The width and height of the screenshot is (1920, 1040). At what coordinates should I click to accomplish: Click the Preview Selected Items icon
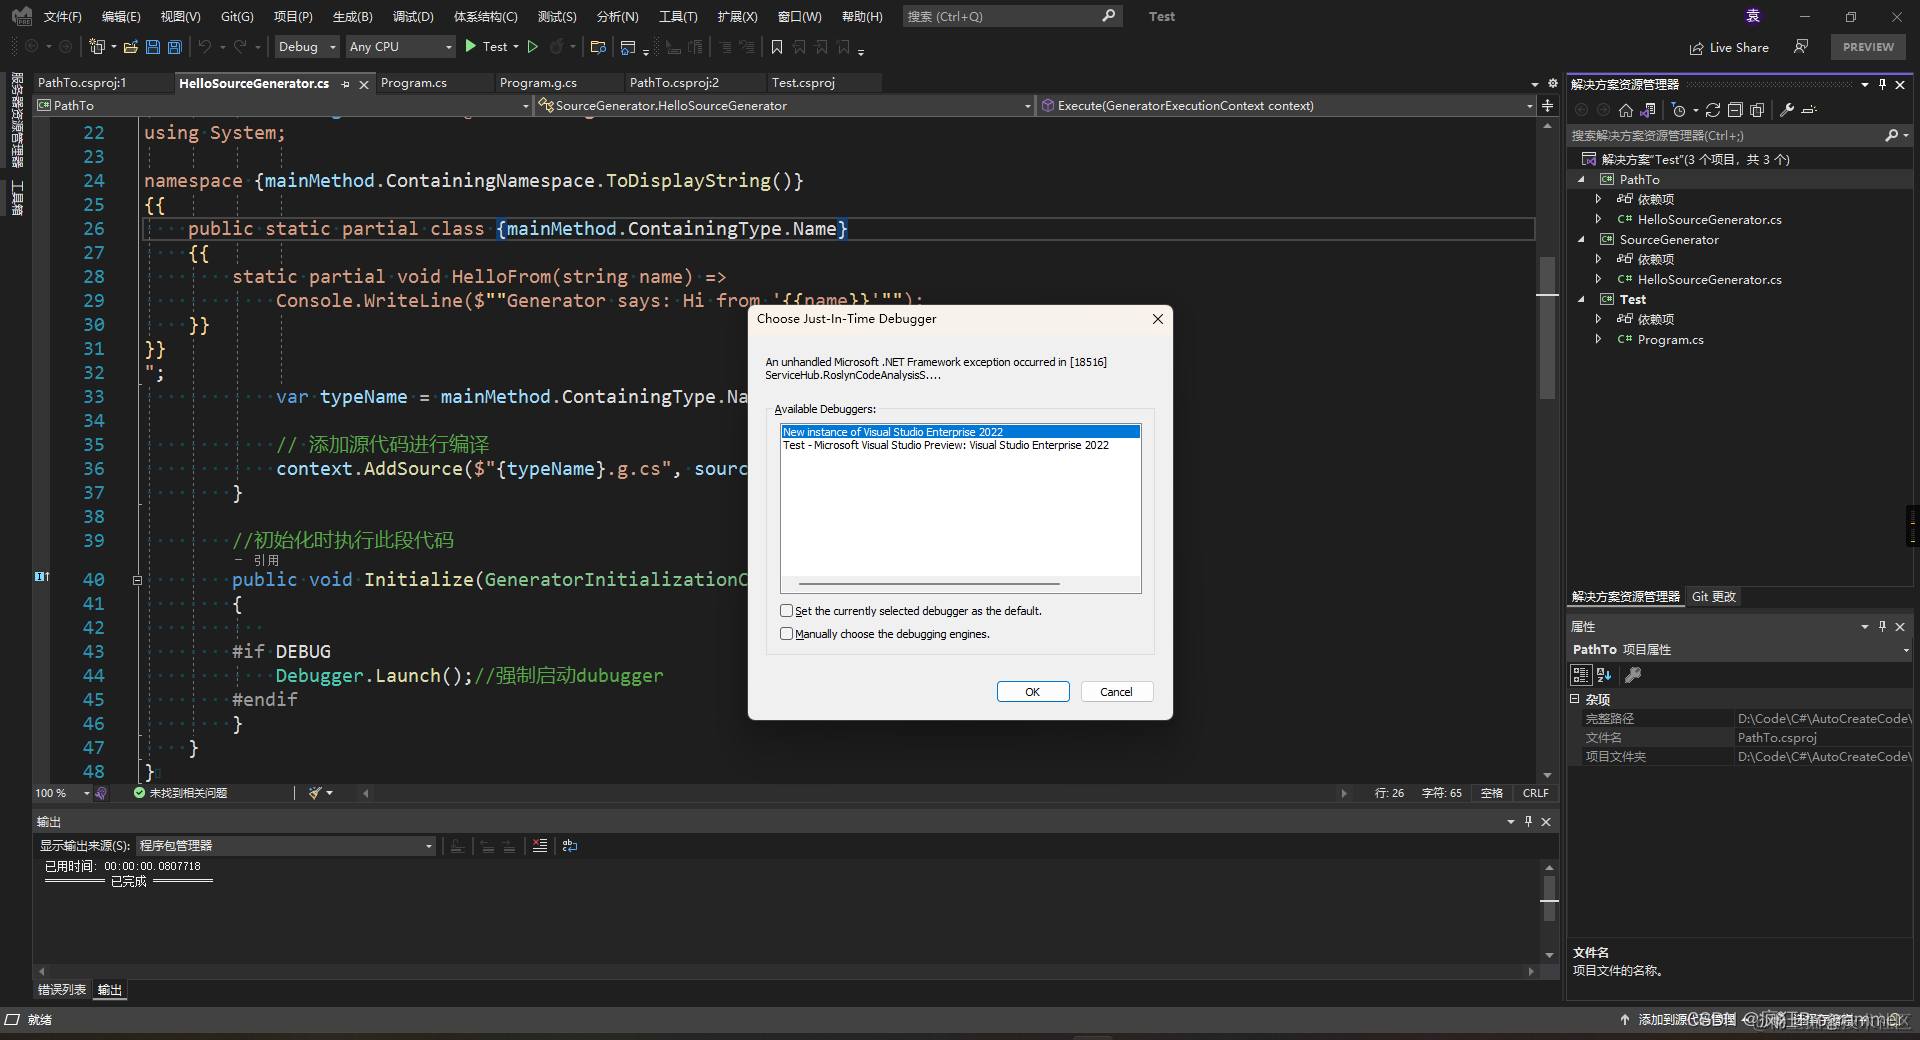tap(1809, 110)
